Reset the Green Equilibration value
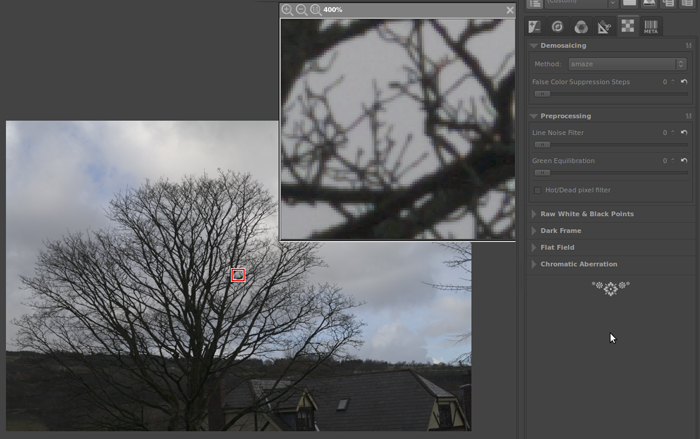 coord(685,160)
